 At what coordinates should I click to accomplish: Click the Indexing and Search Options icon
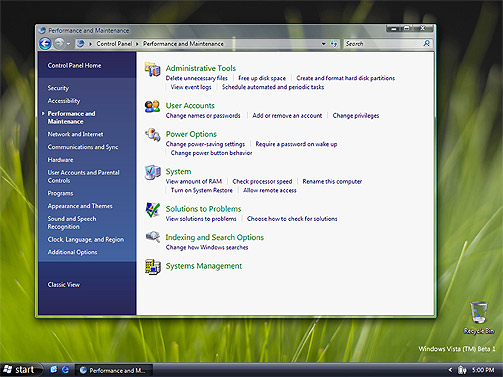(x=153, y=237)
